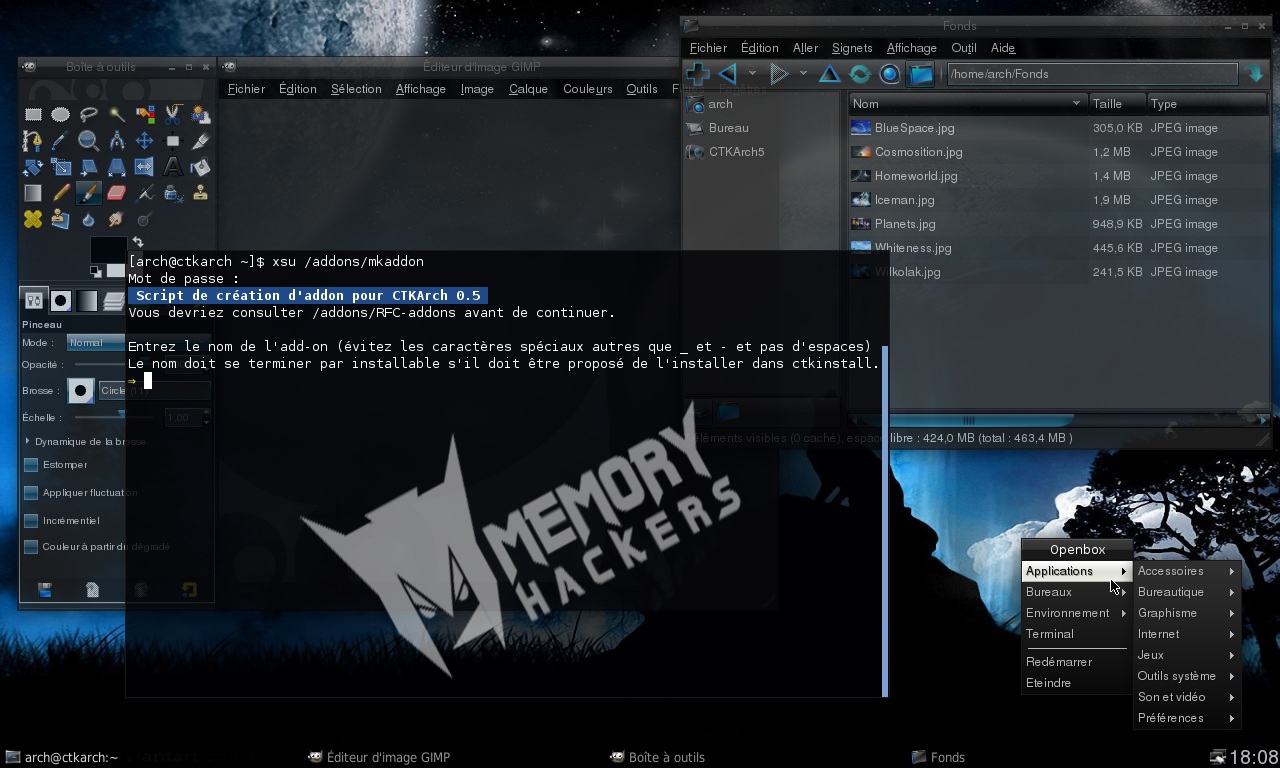Open Couleurs menu in GIMP
This screenshot has height=768, width=1280.
click(x=587, y=89)
